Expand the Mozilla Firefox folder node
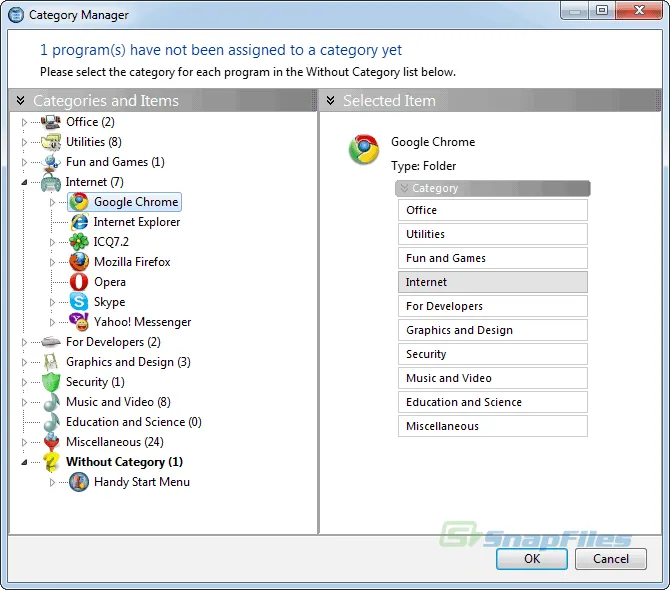The width and height of the screenshot is (670, 590). pyautogui.click(x=52, y=262)
